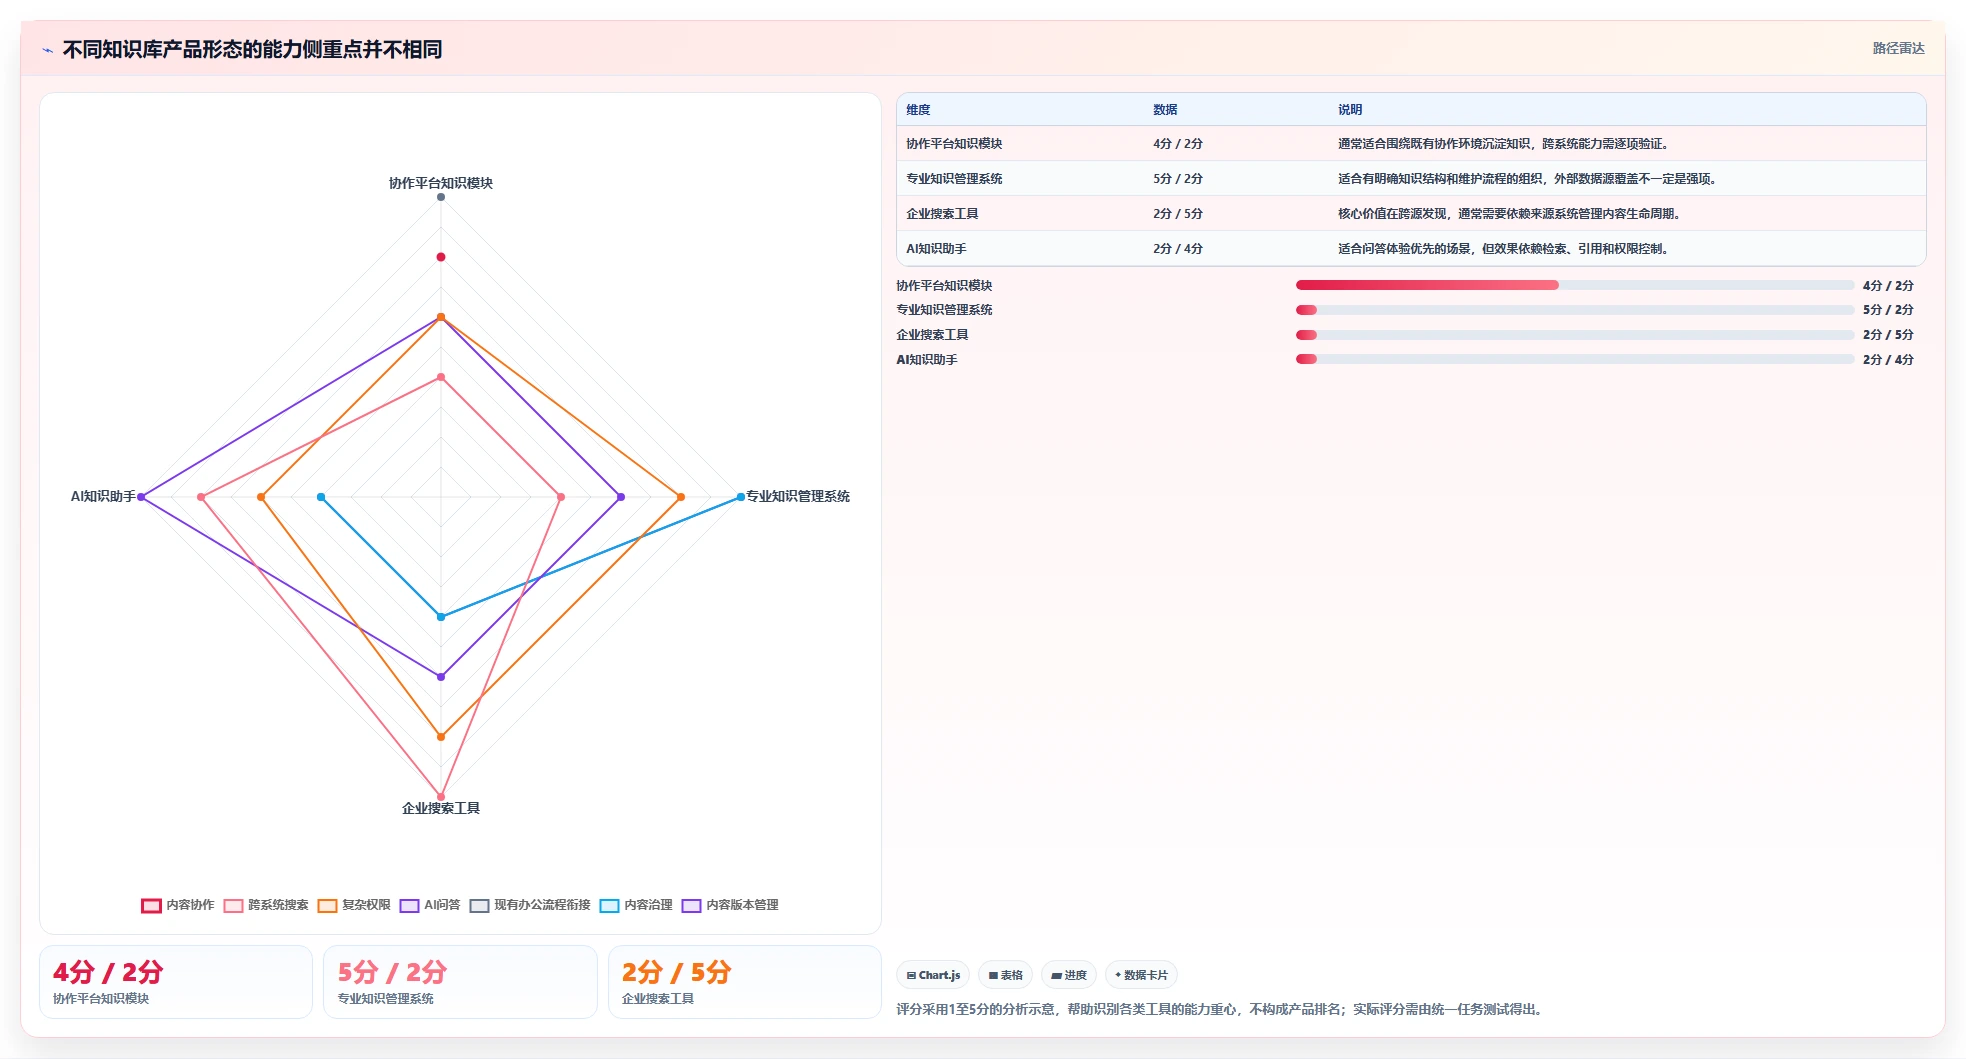This screenshot has width=1966, height=1059.
Task: Click the 路径雷达 label in header
Action: [1898, 48]
